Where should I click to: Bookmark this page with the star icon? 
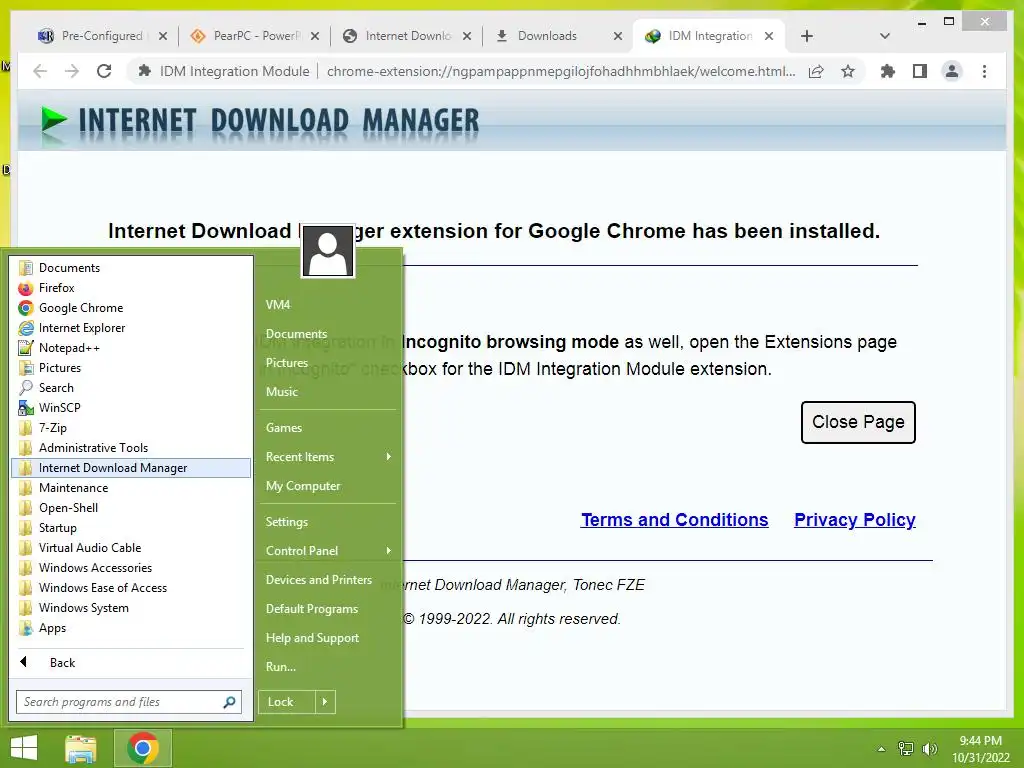click(848, 71)
